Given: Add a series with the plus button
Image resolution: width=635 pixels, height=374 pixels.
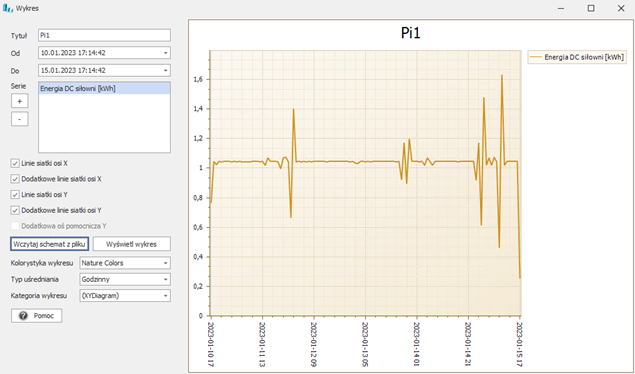Looking at the screenshot, I should click(x=19, y=101).
